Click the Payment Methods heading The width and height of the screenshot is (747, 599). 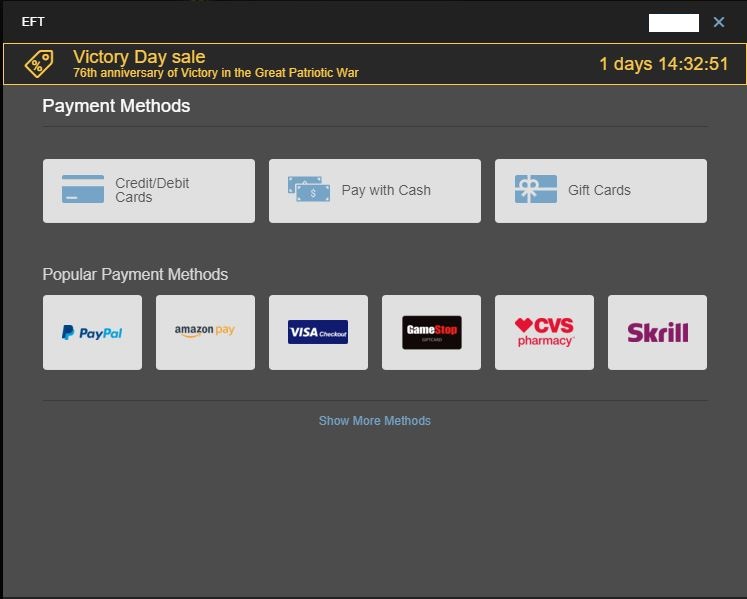[x=116, y=106]
